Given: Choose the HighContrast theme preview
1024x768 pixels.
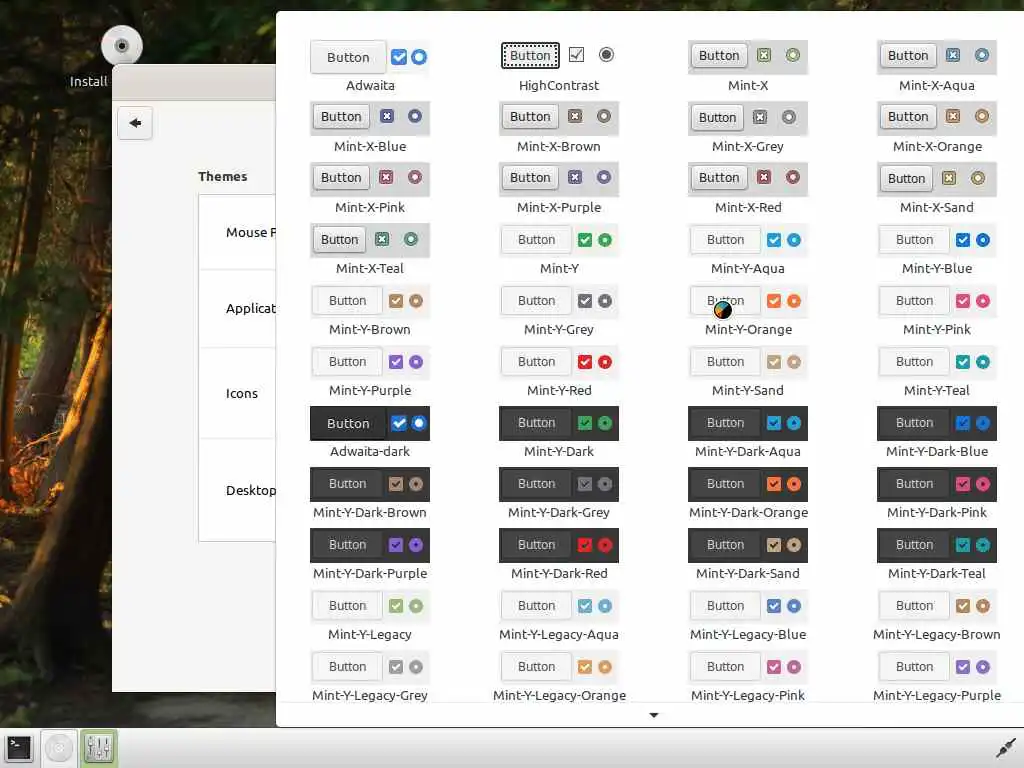Looking at the screenshot, I should [x=559, y=56].
